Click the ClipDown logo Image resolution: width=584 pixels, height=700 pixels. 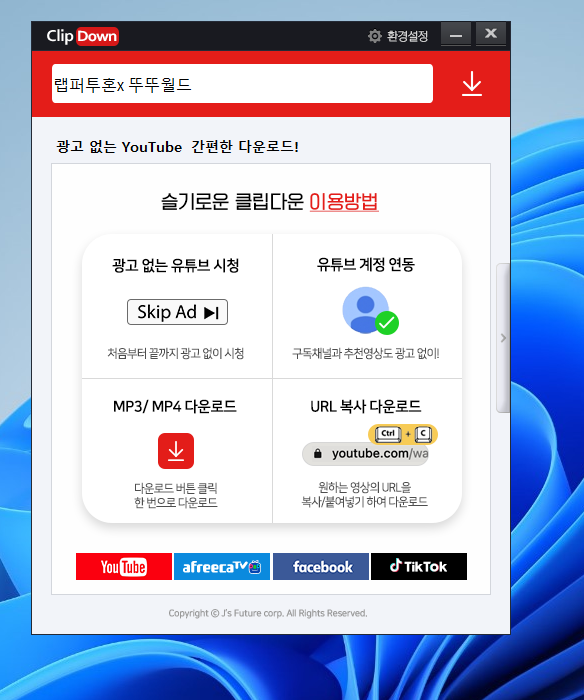tap(82, 36)
